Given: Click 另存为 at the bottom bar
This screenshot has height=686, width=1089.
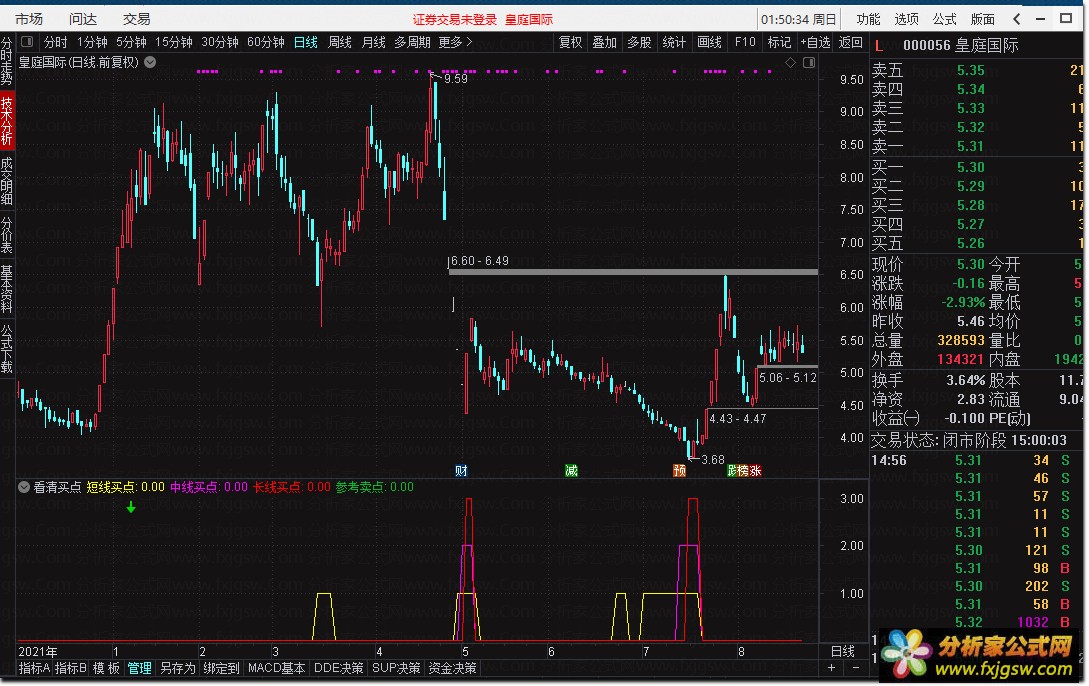Looking at the screenshot, I should pos(178,668).
